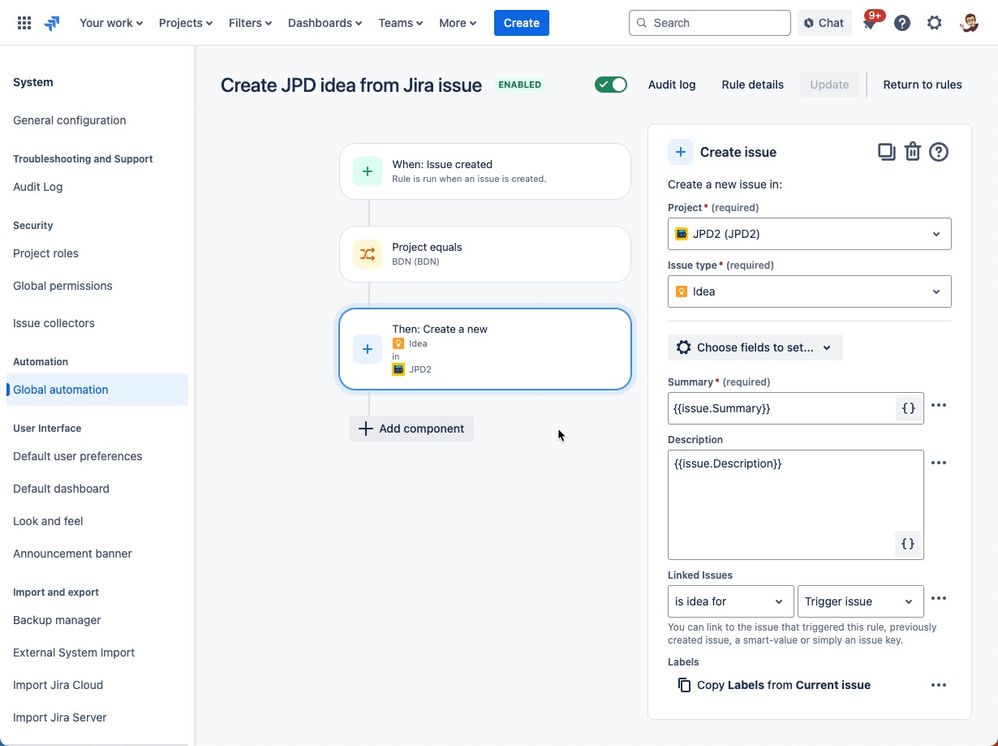Click the blue Create button
This screenshot has width=998, height=746.
pyautogui.click(x=521, y=23)
